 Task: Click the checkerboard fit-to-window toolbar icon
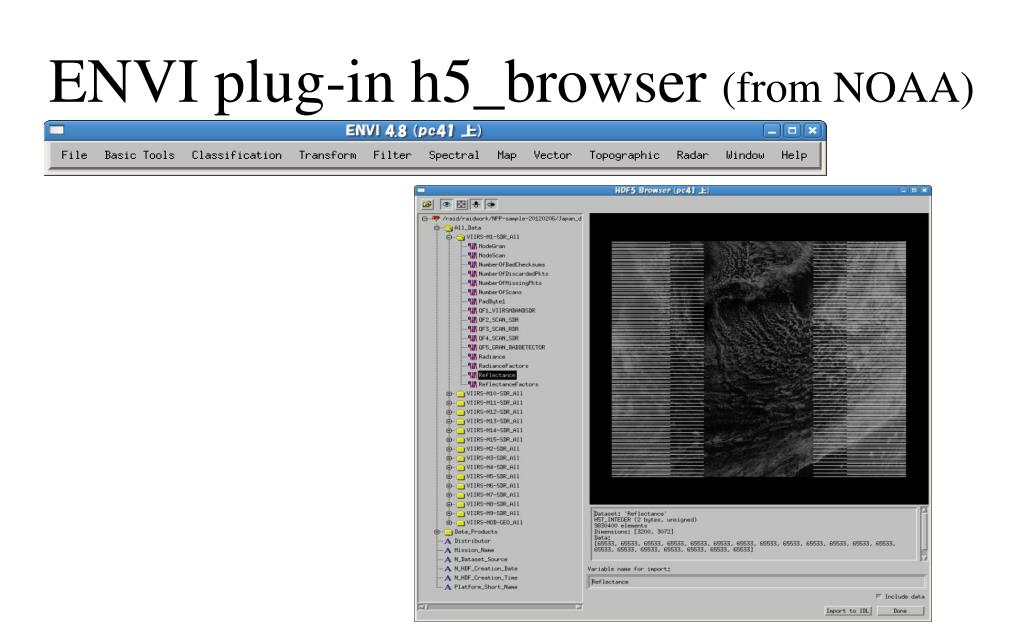coord(462,204)
